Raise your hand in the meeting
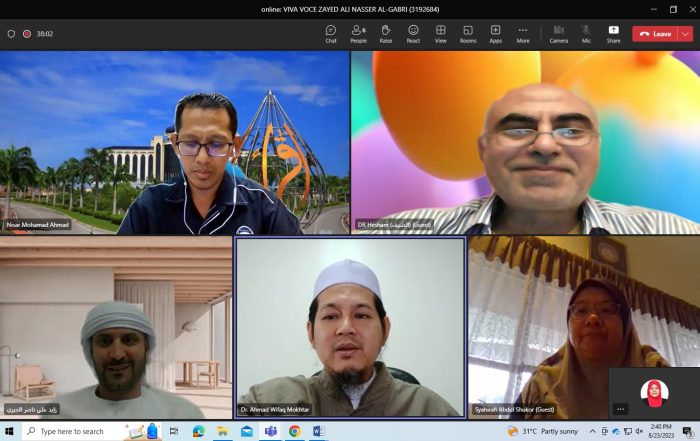700x441 pixels. coord(385,33)
